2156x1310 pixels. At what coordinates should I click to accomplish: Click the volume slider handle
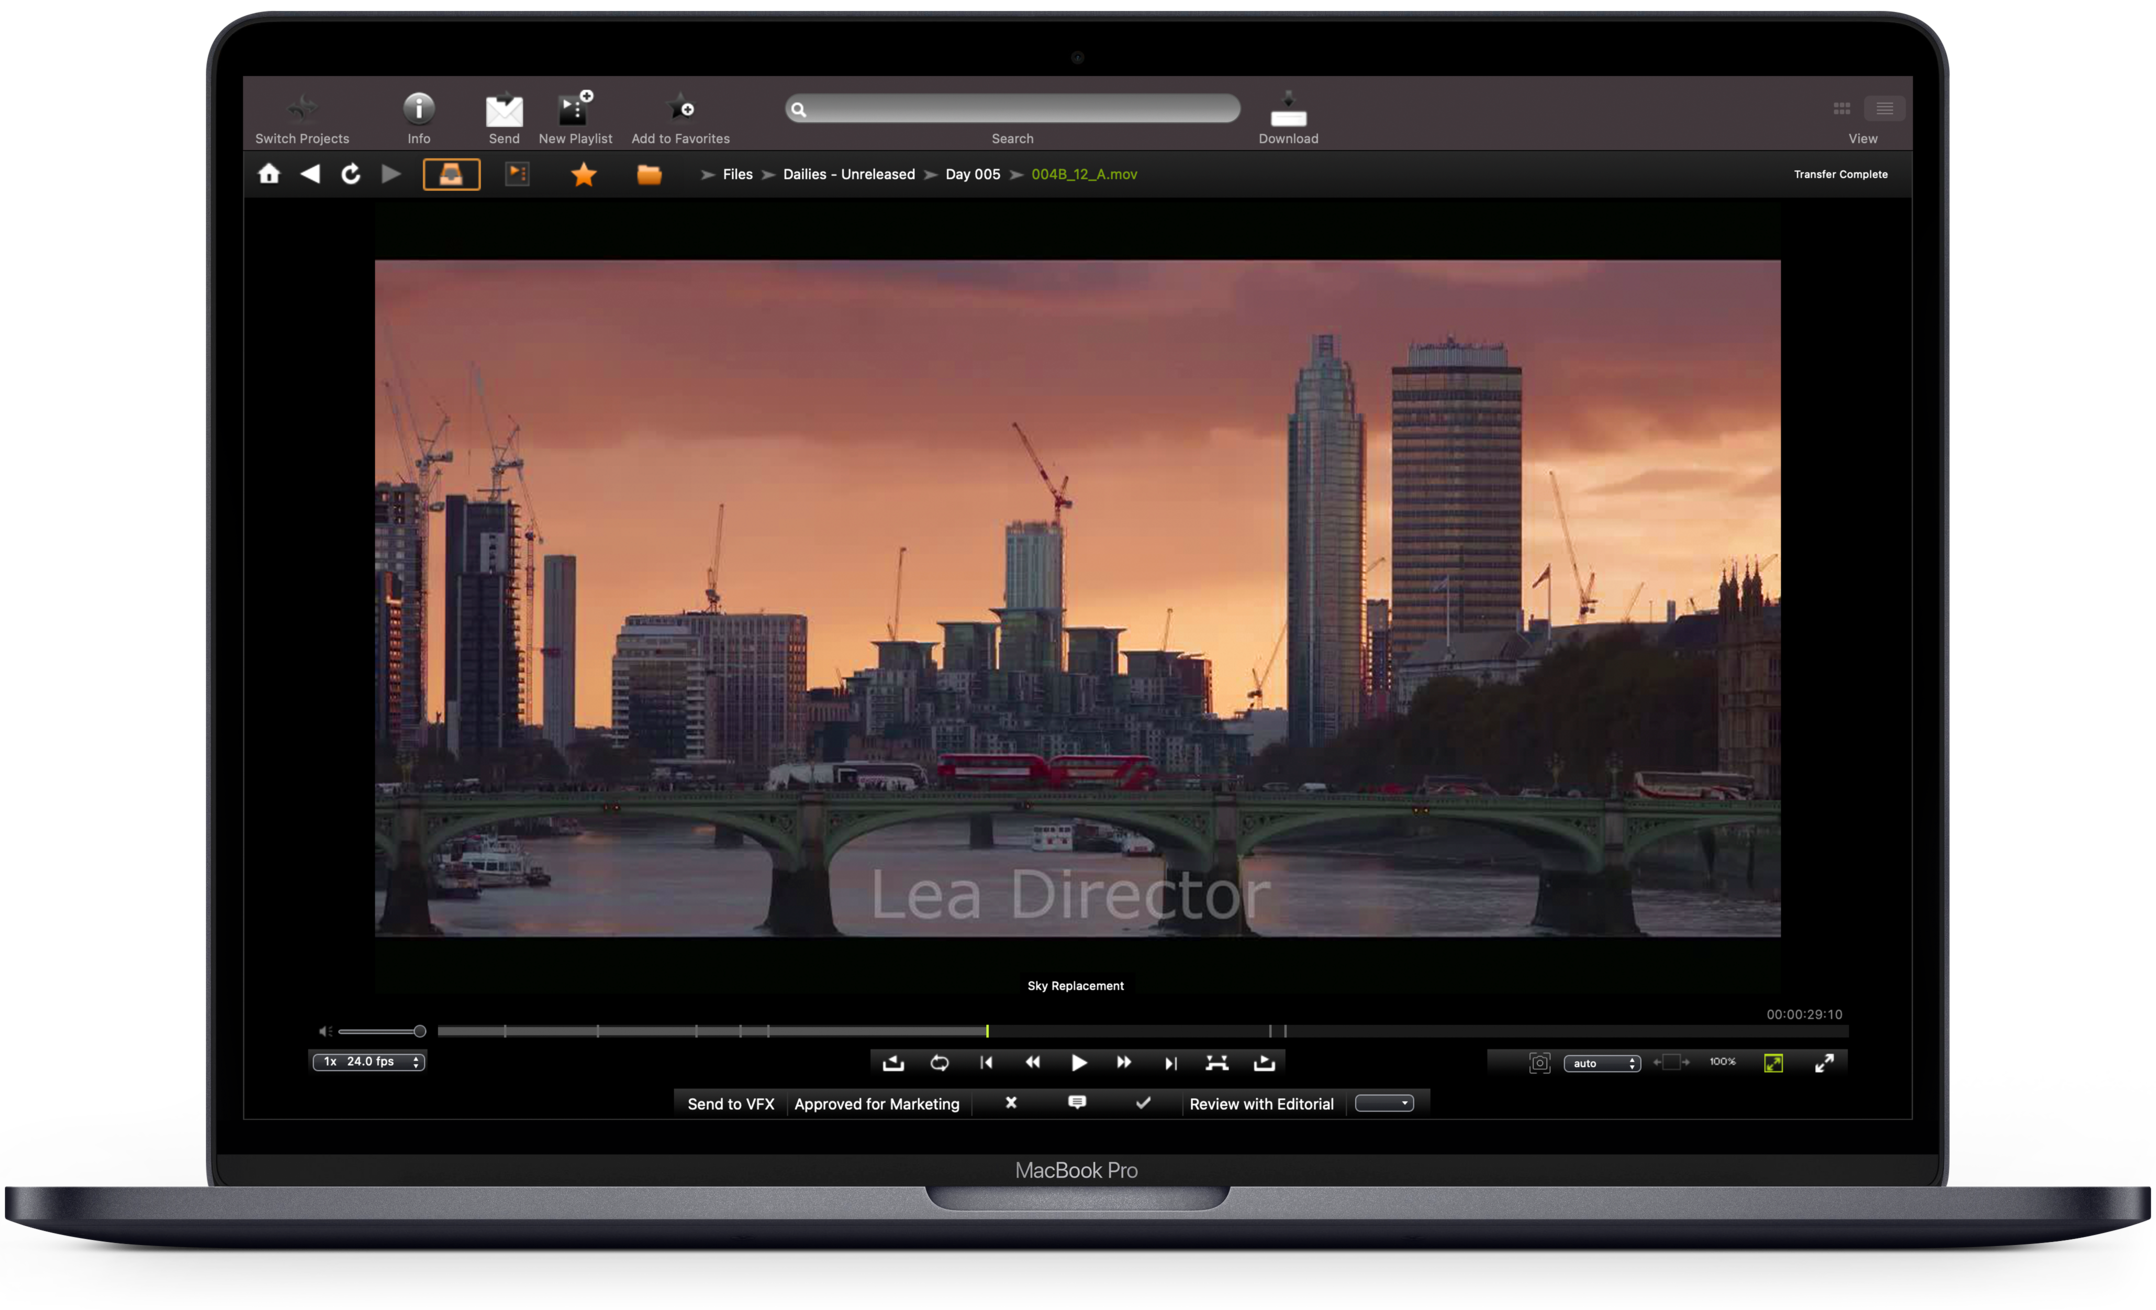click(420, 1031)
